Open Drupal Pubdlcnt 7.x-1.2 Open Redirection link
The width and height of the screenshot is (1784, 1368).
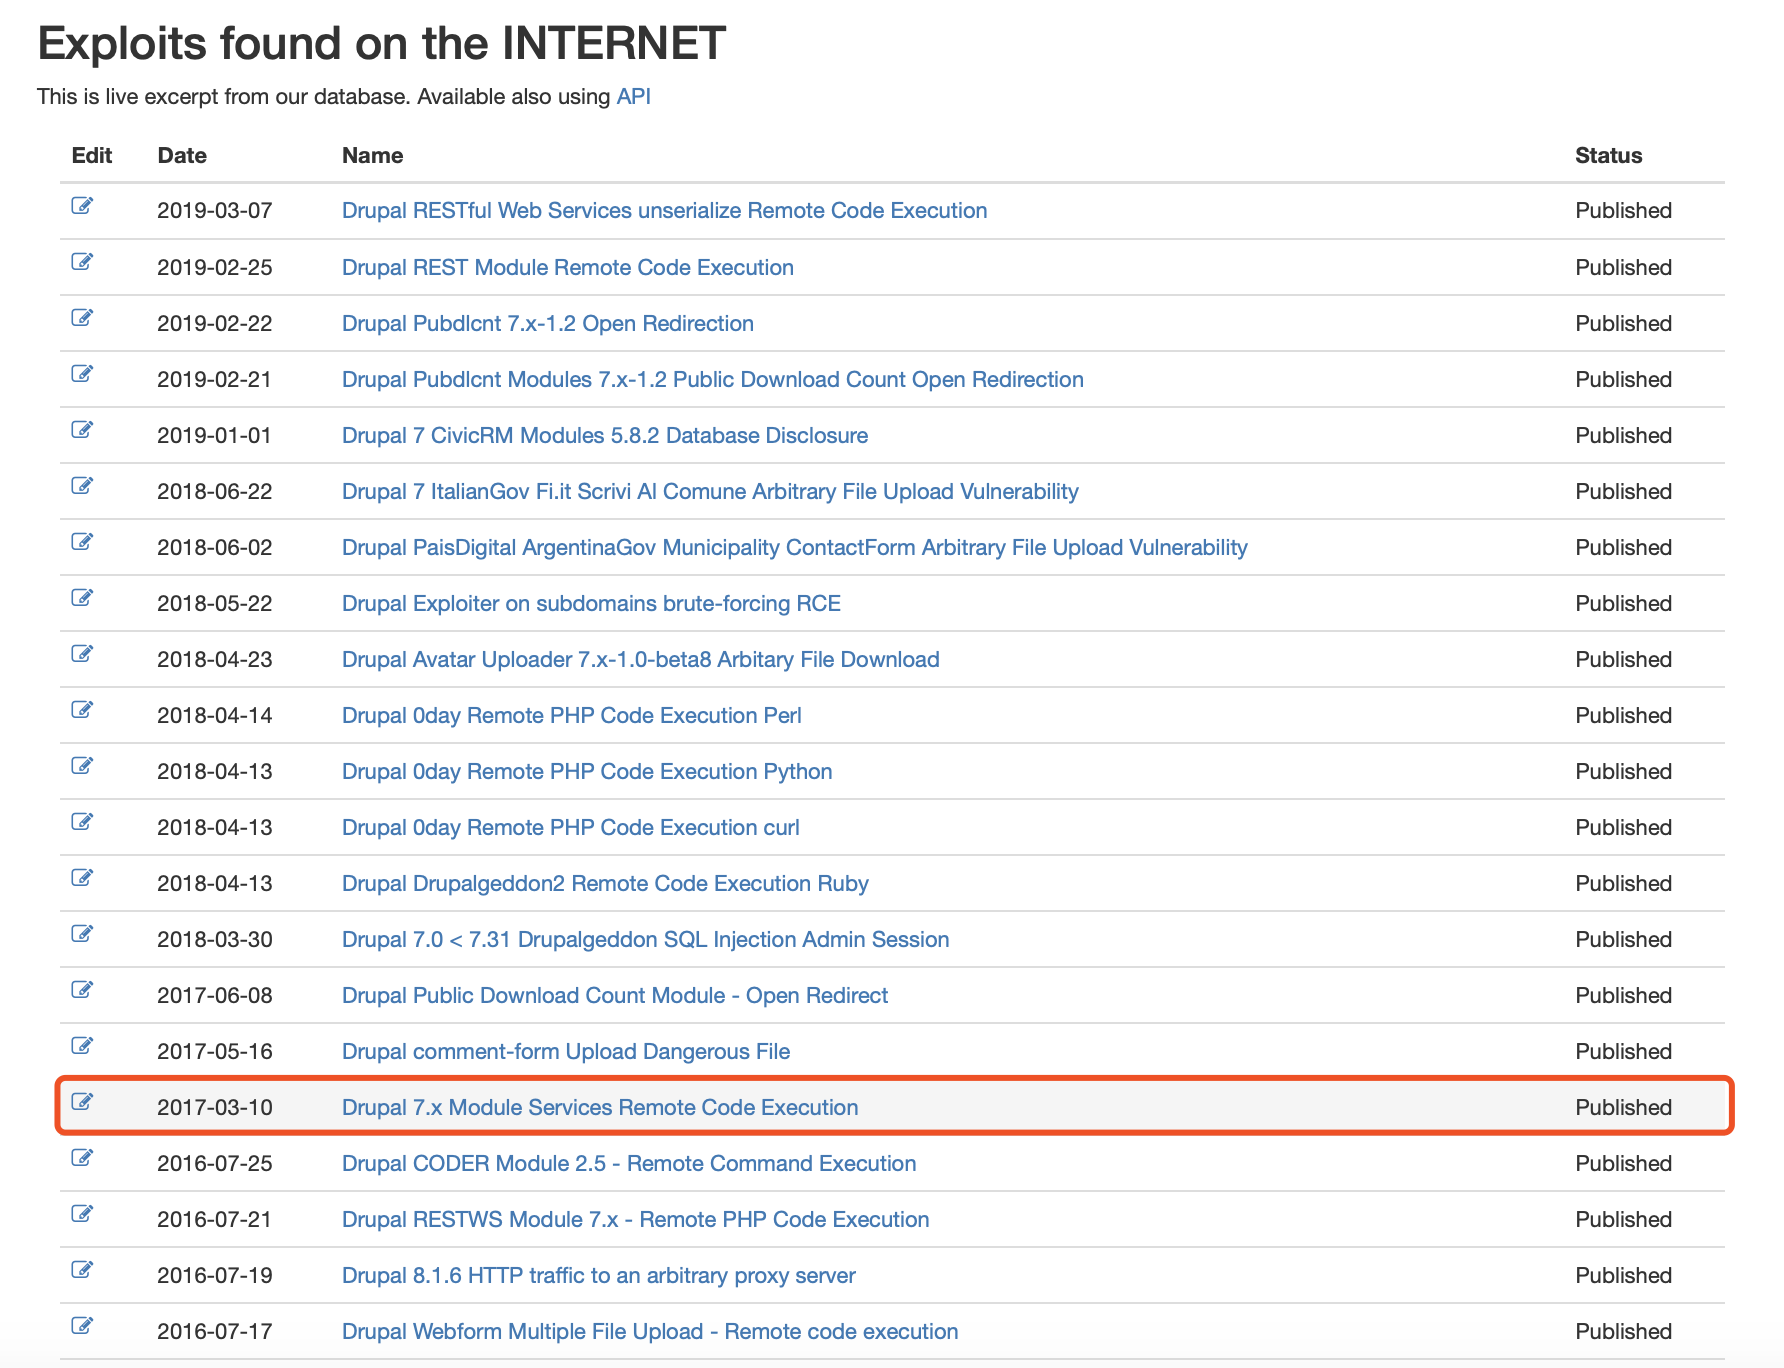tap(547, 324)
